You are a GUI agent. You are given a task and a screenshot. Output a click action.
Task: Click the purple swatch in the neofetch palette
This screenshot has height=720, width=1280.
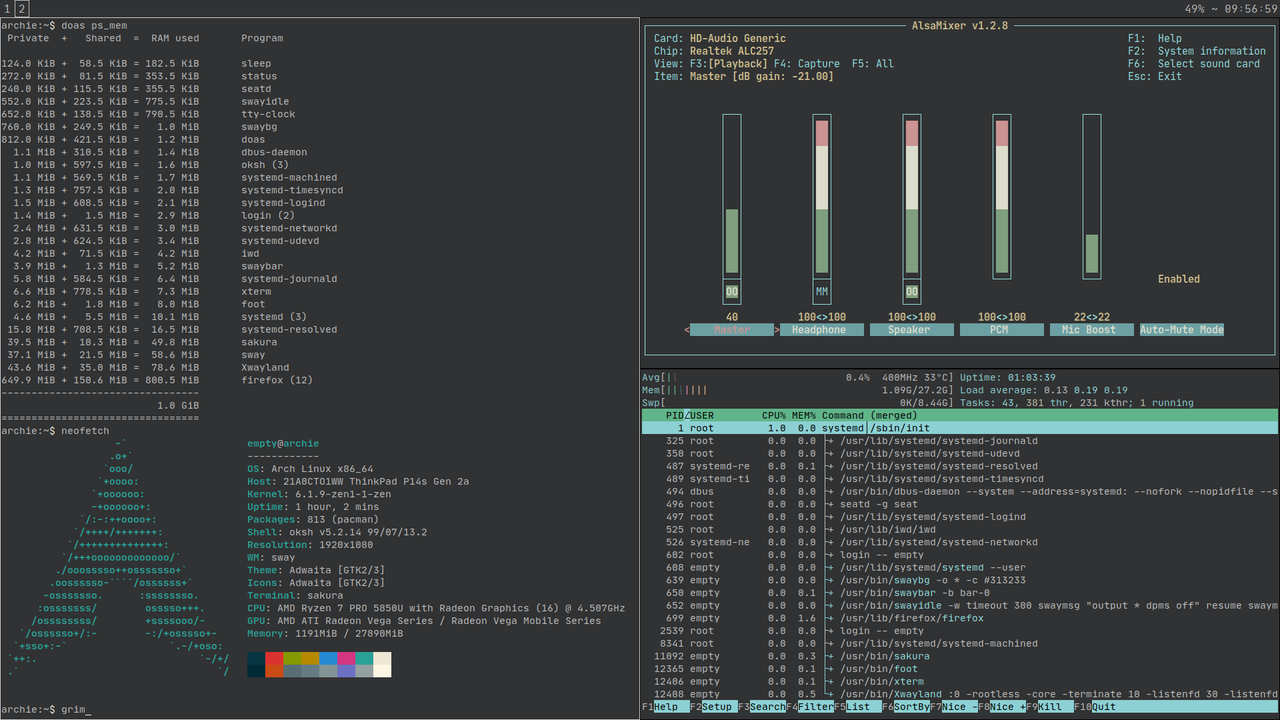coord(346,672)
